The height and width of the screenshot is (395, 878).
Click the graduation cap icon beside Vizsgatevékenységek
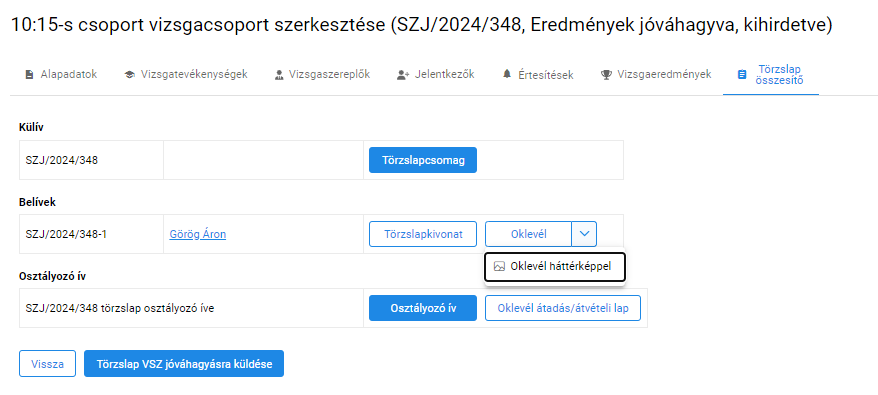pyautogui.click(x=129, y=75)
